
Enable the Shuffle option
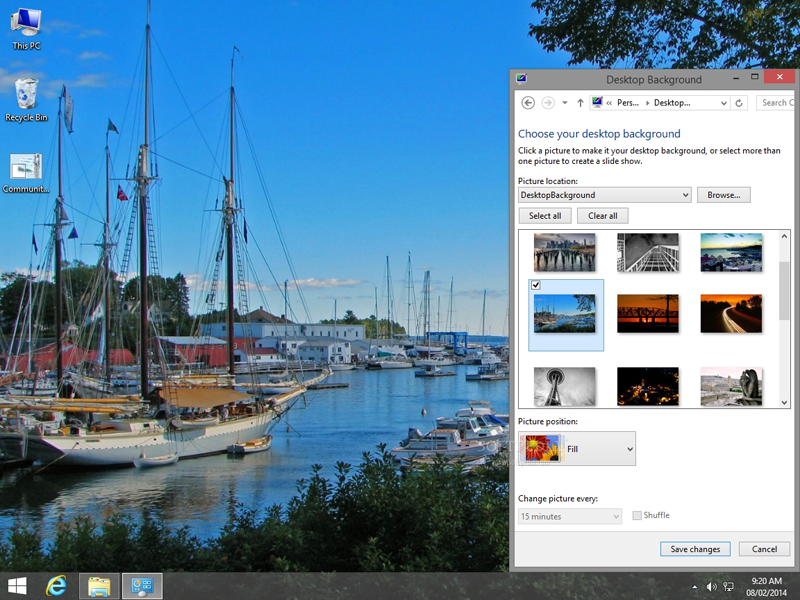pos(637,515)
